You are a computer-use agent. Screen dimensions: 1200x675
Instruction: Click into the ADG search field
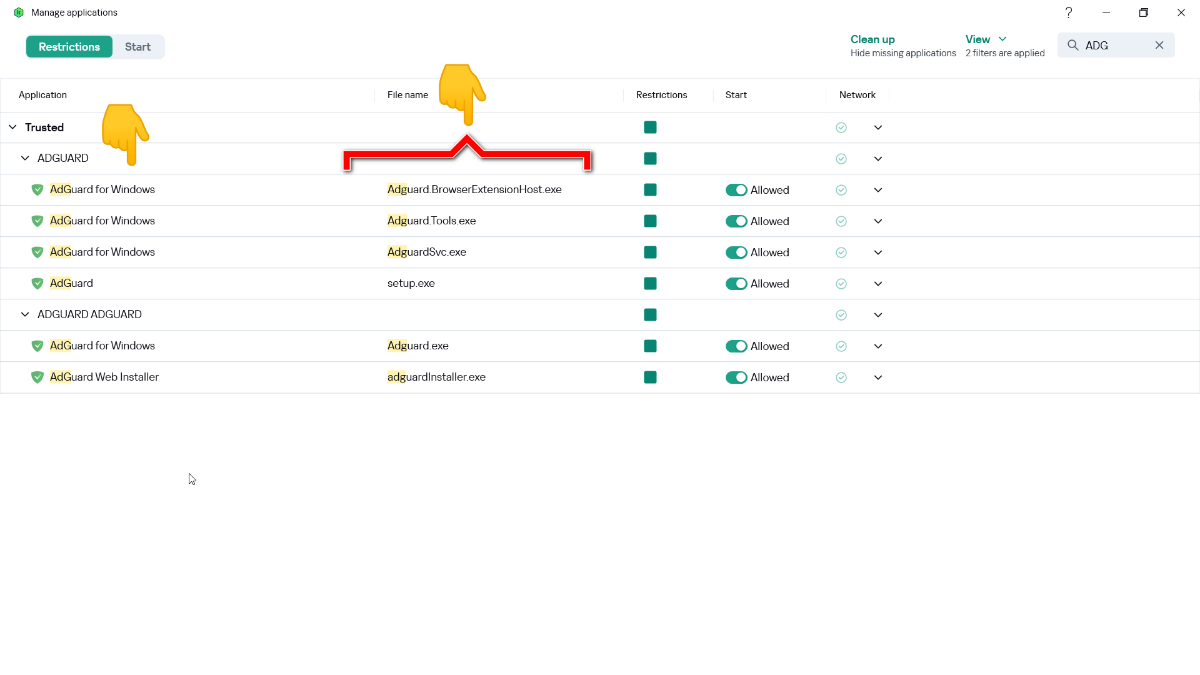1116,45
